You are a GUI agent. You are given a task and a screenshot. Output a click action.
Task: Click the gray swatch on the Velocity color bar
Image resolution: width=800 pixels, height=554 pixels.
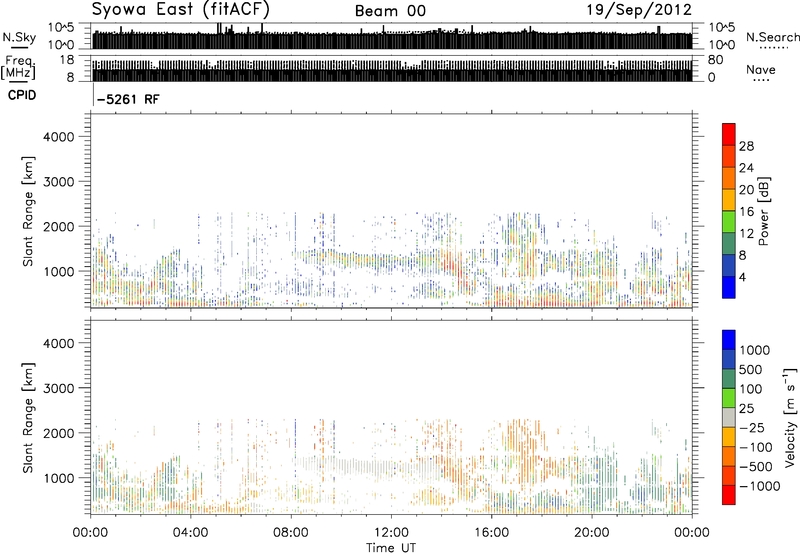[x=729, y=417]
